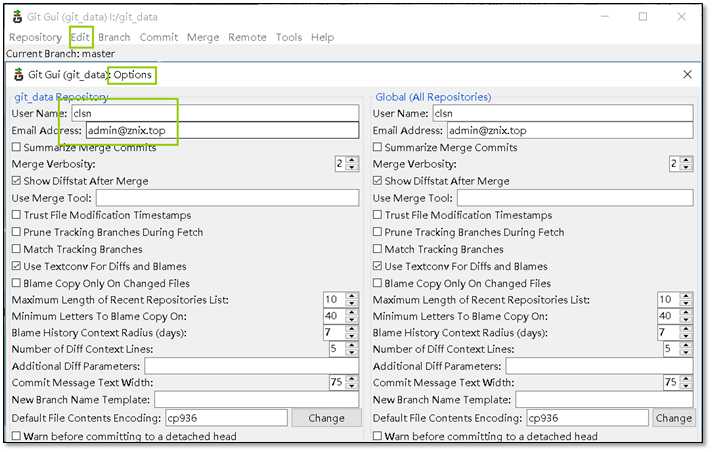Click 'Current Branch: master' label

(60, 54)
